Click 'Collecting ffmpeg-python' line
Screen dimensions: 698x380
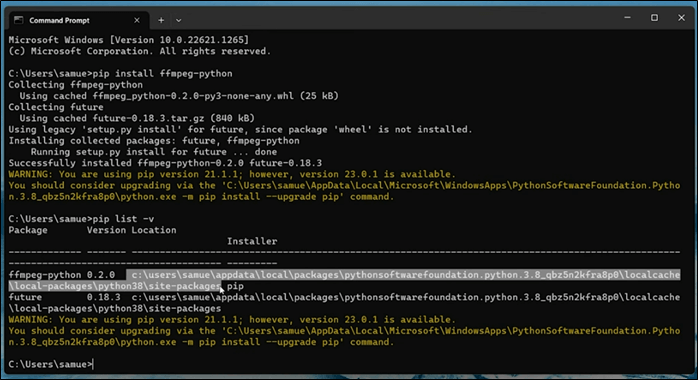pos(76,85)
